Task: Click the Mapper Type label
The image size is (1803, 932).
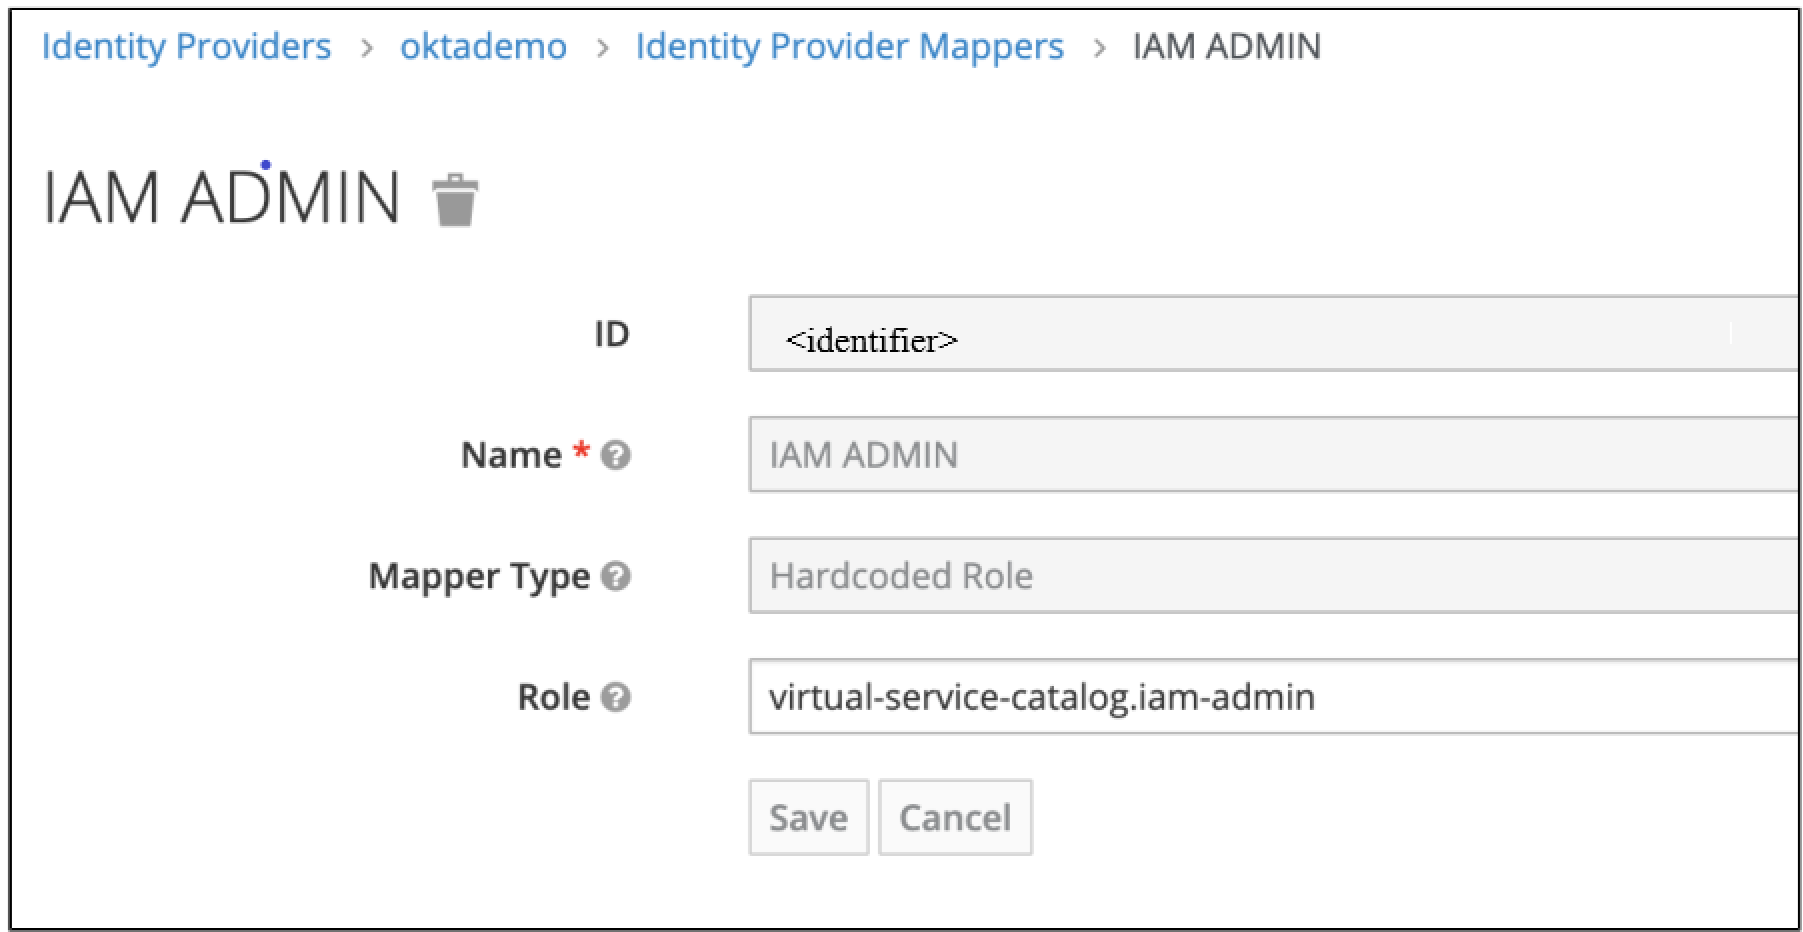Action: coord(479,577)
